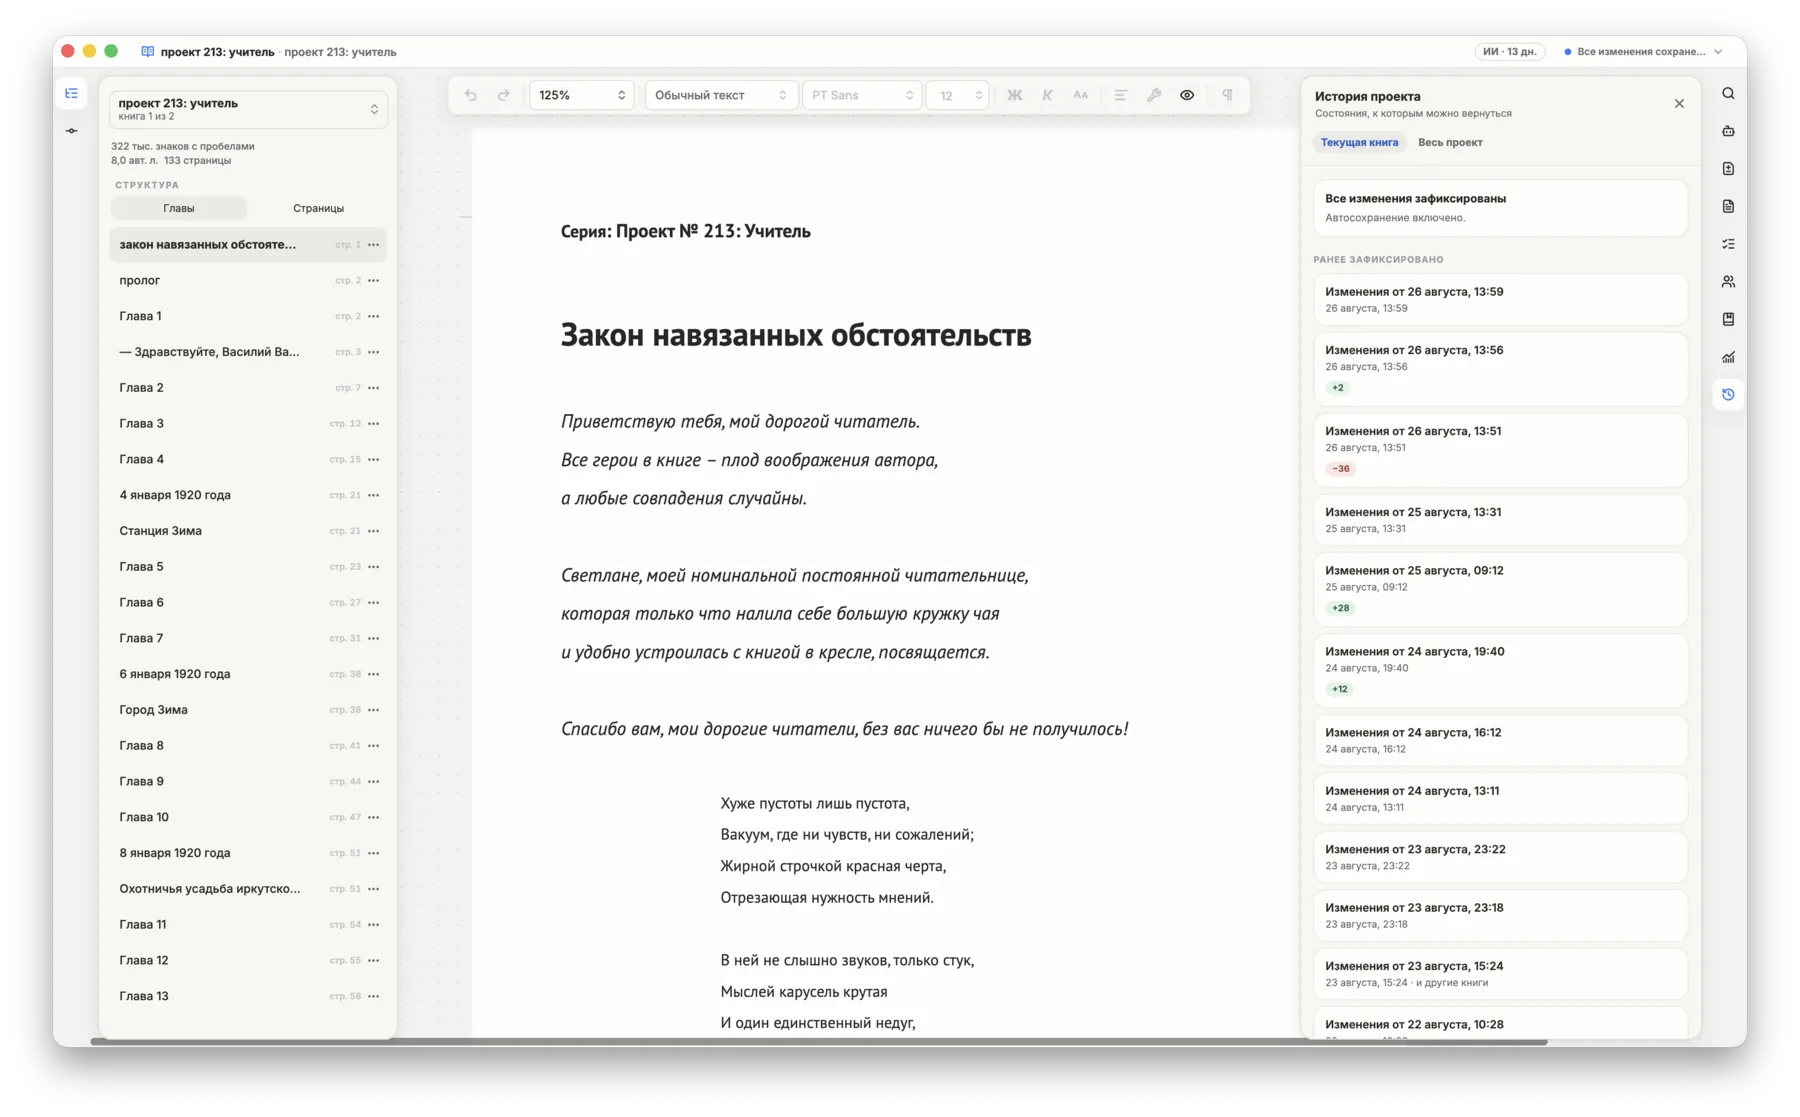Toggle paragraph marks (¶) display
1800x1117 pixels.
(1227, 95)
